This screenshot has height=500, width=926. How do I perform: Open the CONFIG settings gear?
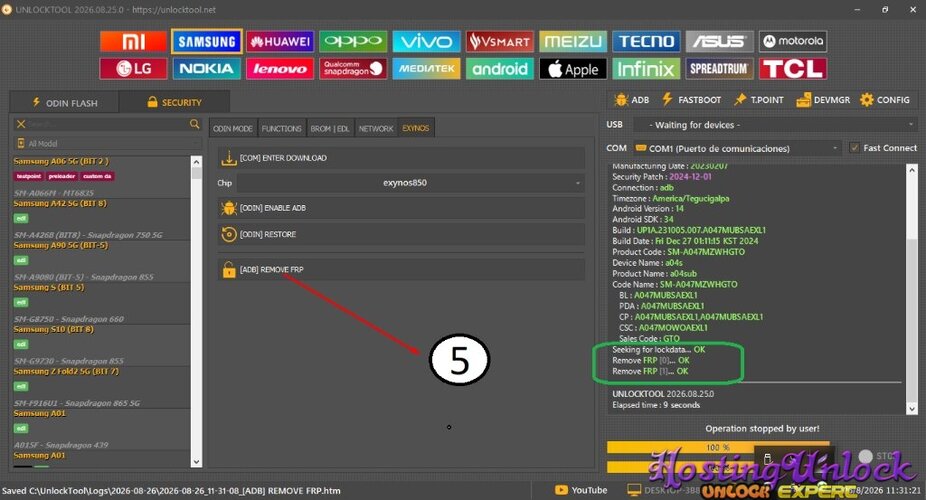point(885,100)
